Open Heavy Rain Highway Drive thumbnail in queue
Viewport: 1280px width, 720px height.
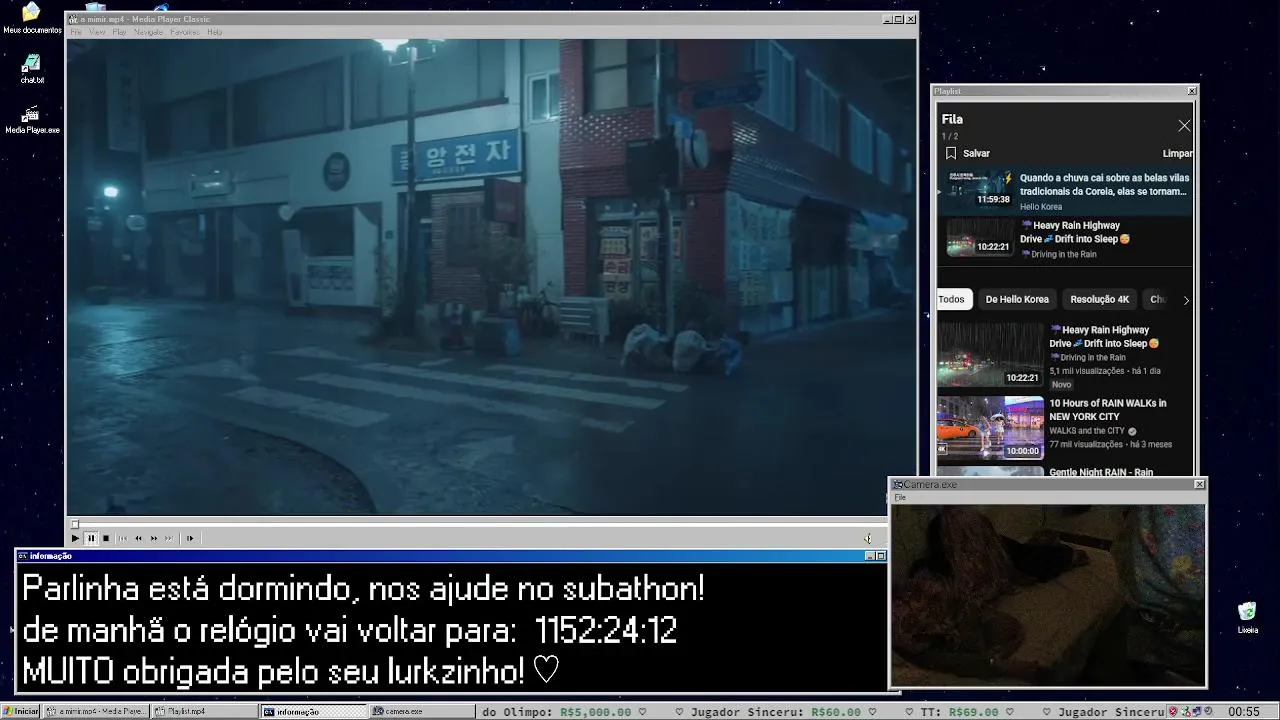coord(980,237)
